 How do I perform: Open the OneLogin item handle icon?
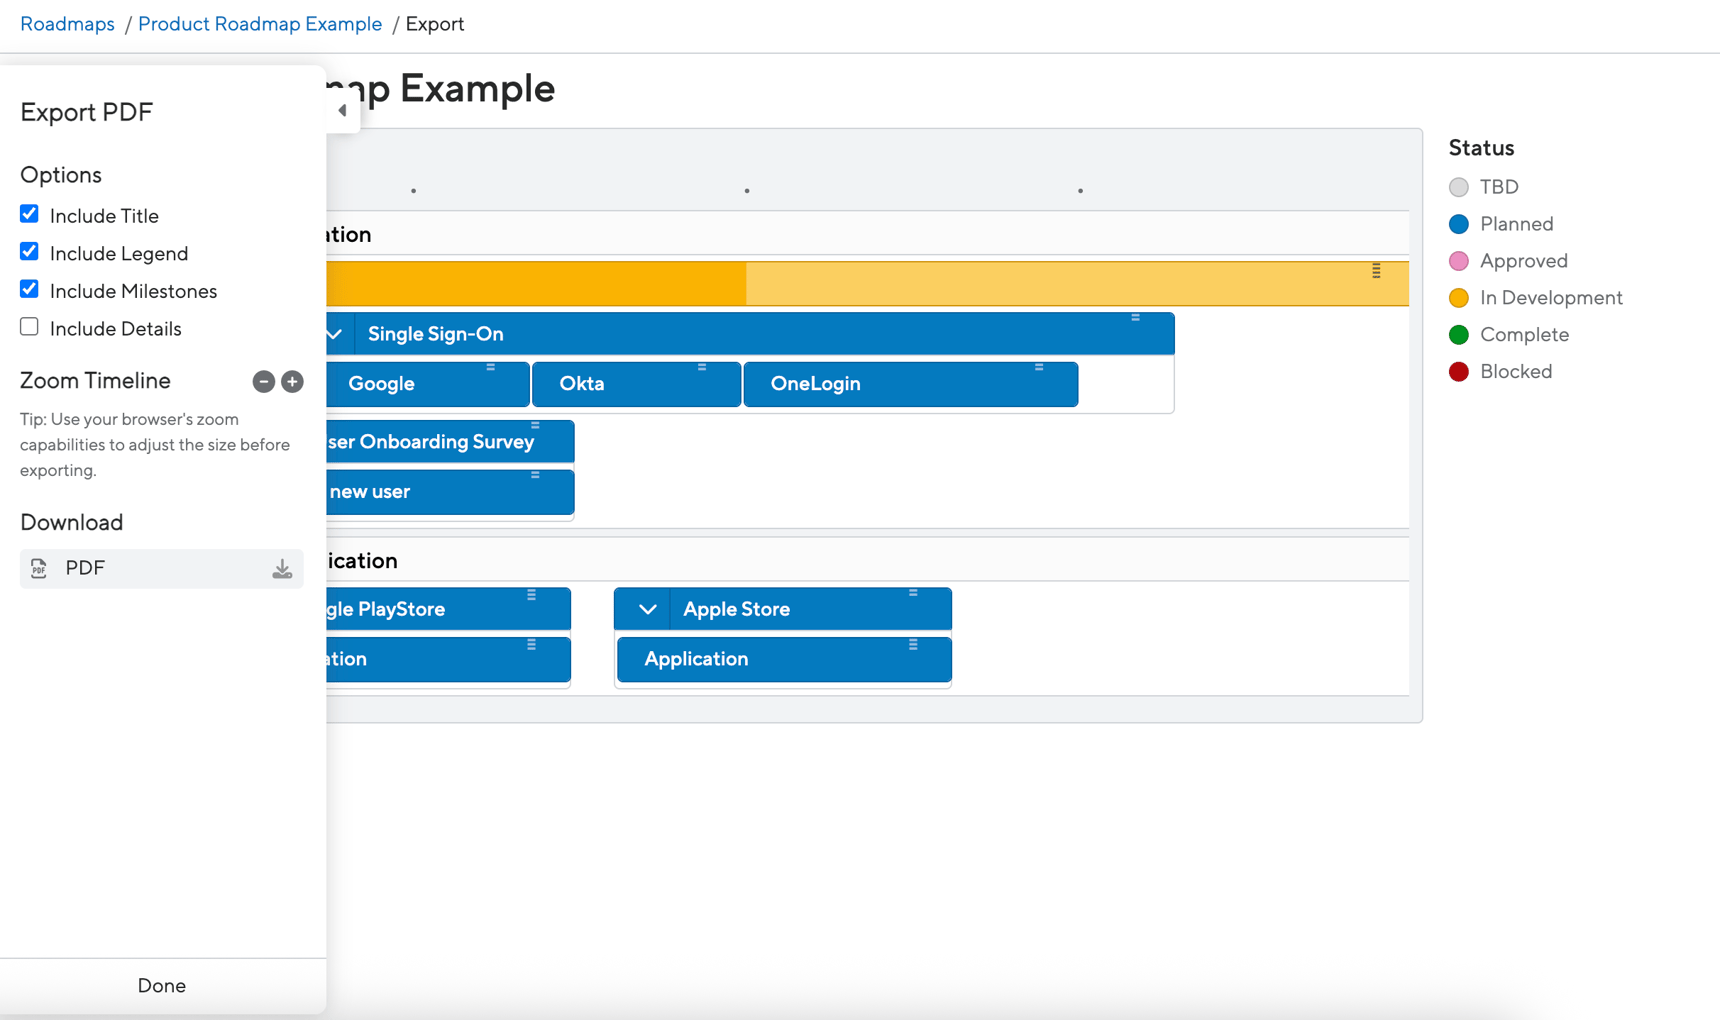click(x=1039, y=367)
